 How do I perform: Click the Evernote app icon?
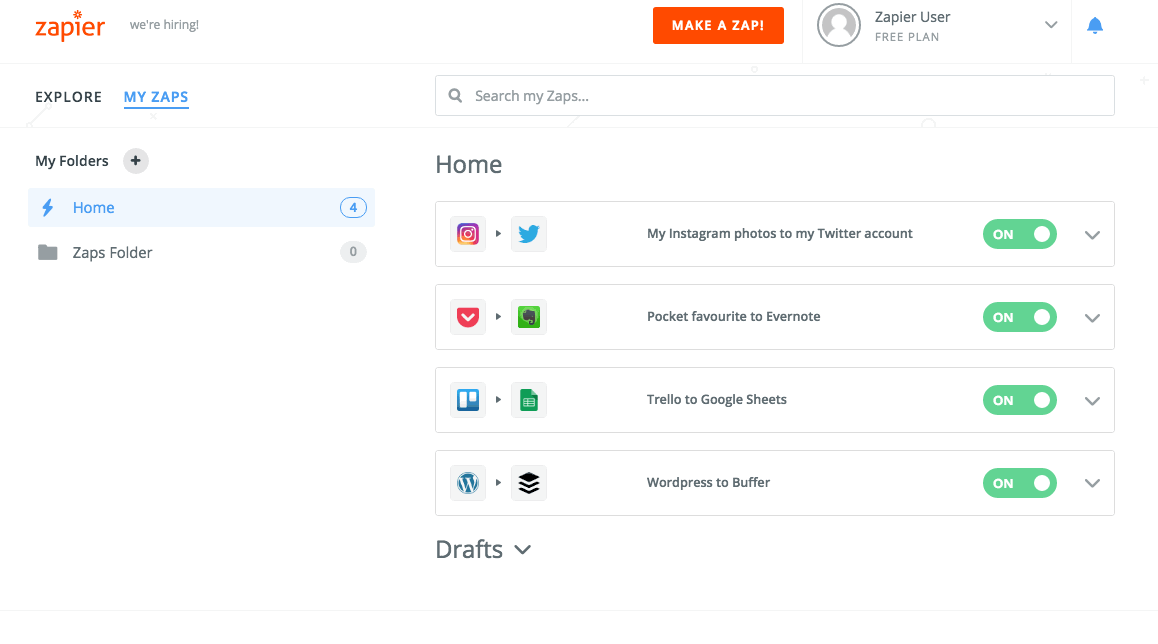pos(529,317)
